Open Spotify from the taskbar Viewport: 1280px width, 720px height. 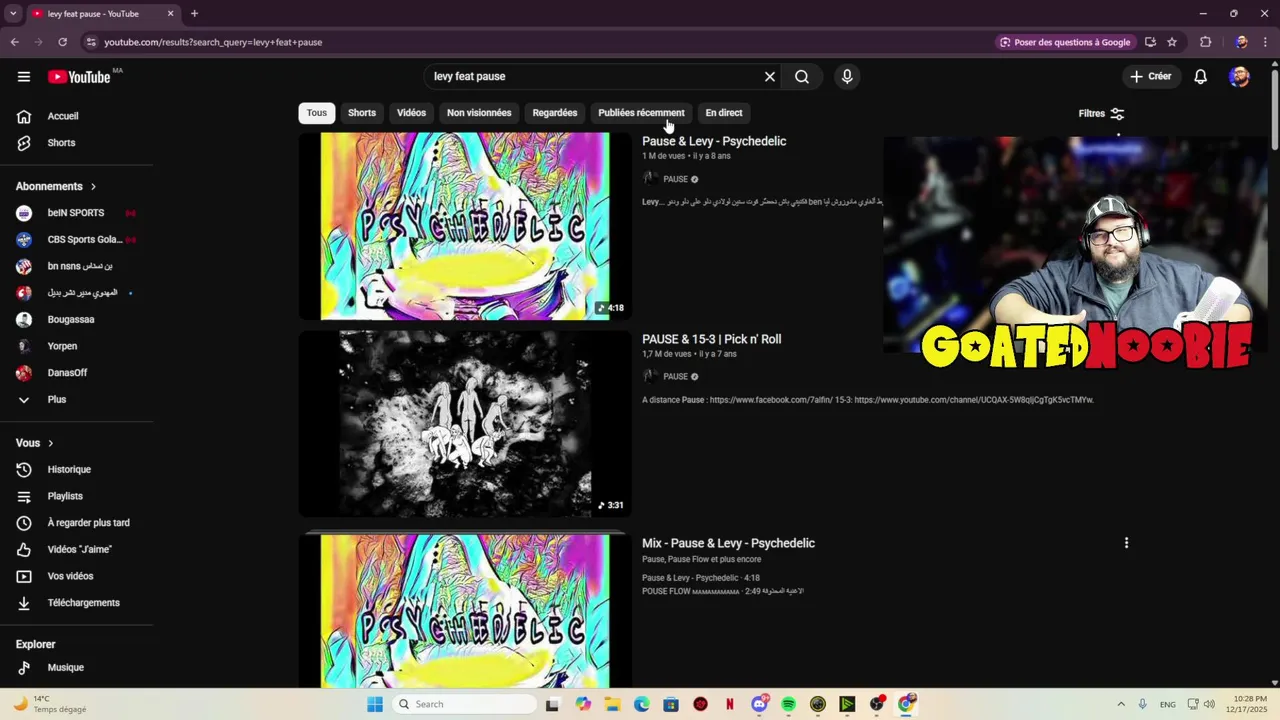pyautogui.click(x=788, y=704)
